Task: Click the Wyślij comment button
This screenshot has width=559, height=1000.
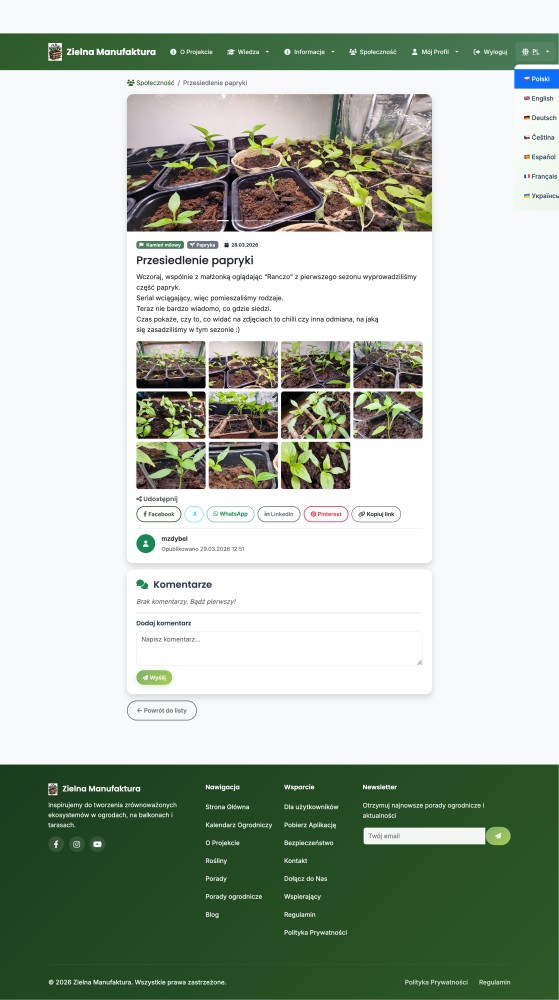Action: point(154,677)
